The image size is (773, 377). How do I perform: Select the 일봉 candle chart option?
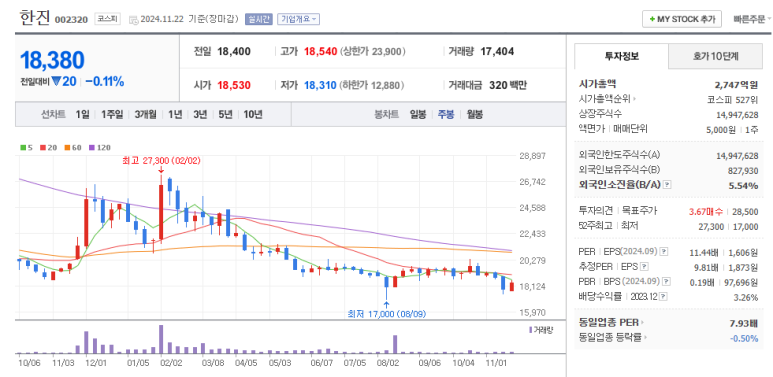pos(418,114)
